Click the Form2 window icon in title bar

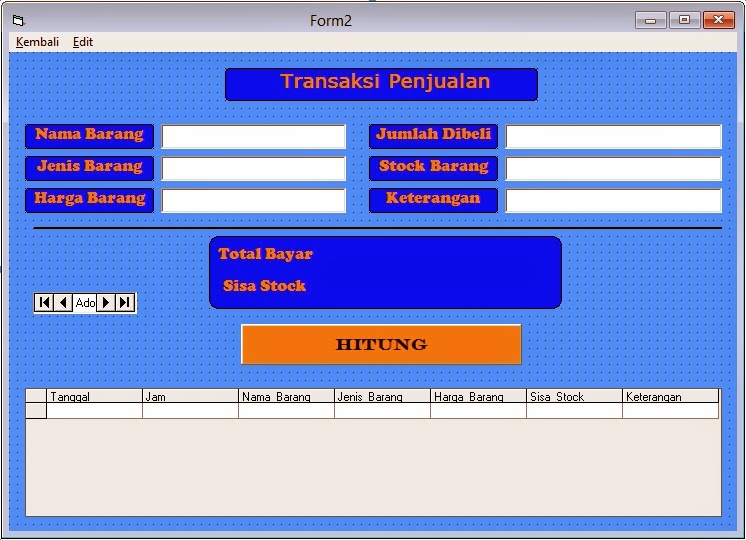(19, 20)
